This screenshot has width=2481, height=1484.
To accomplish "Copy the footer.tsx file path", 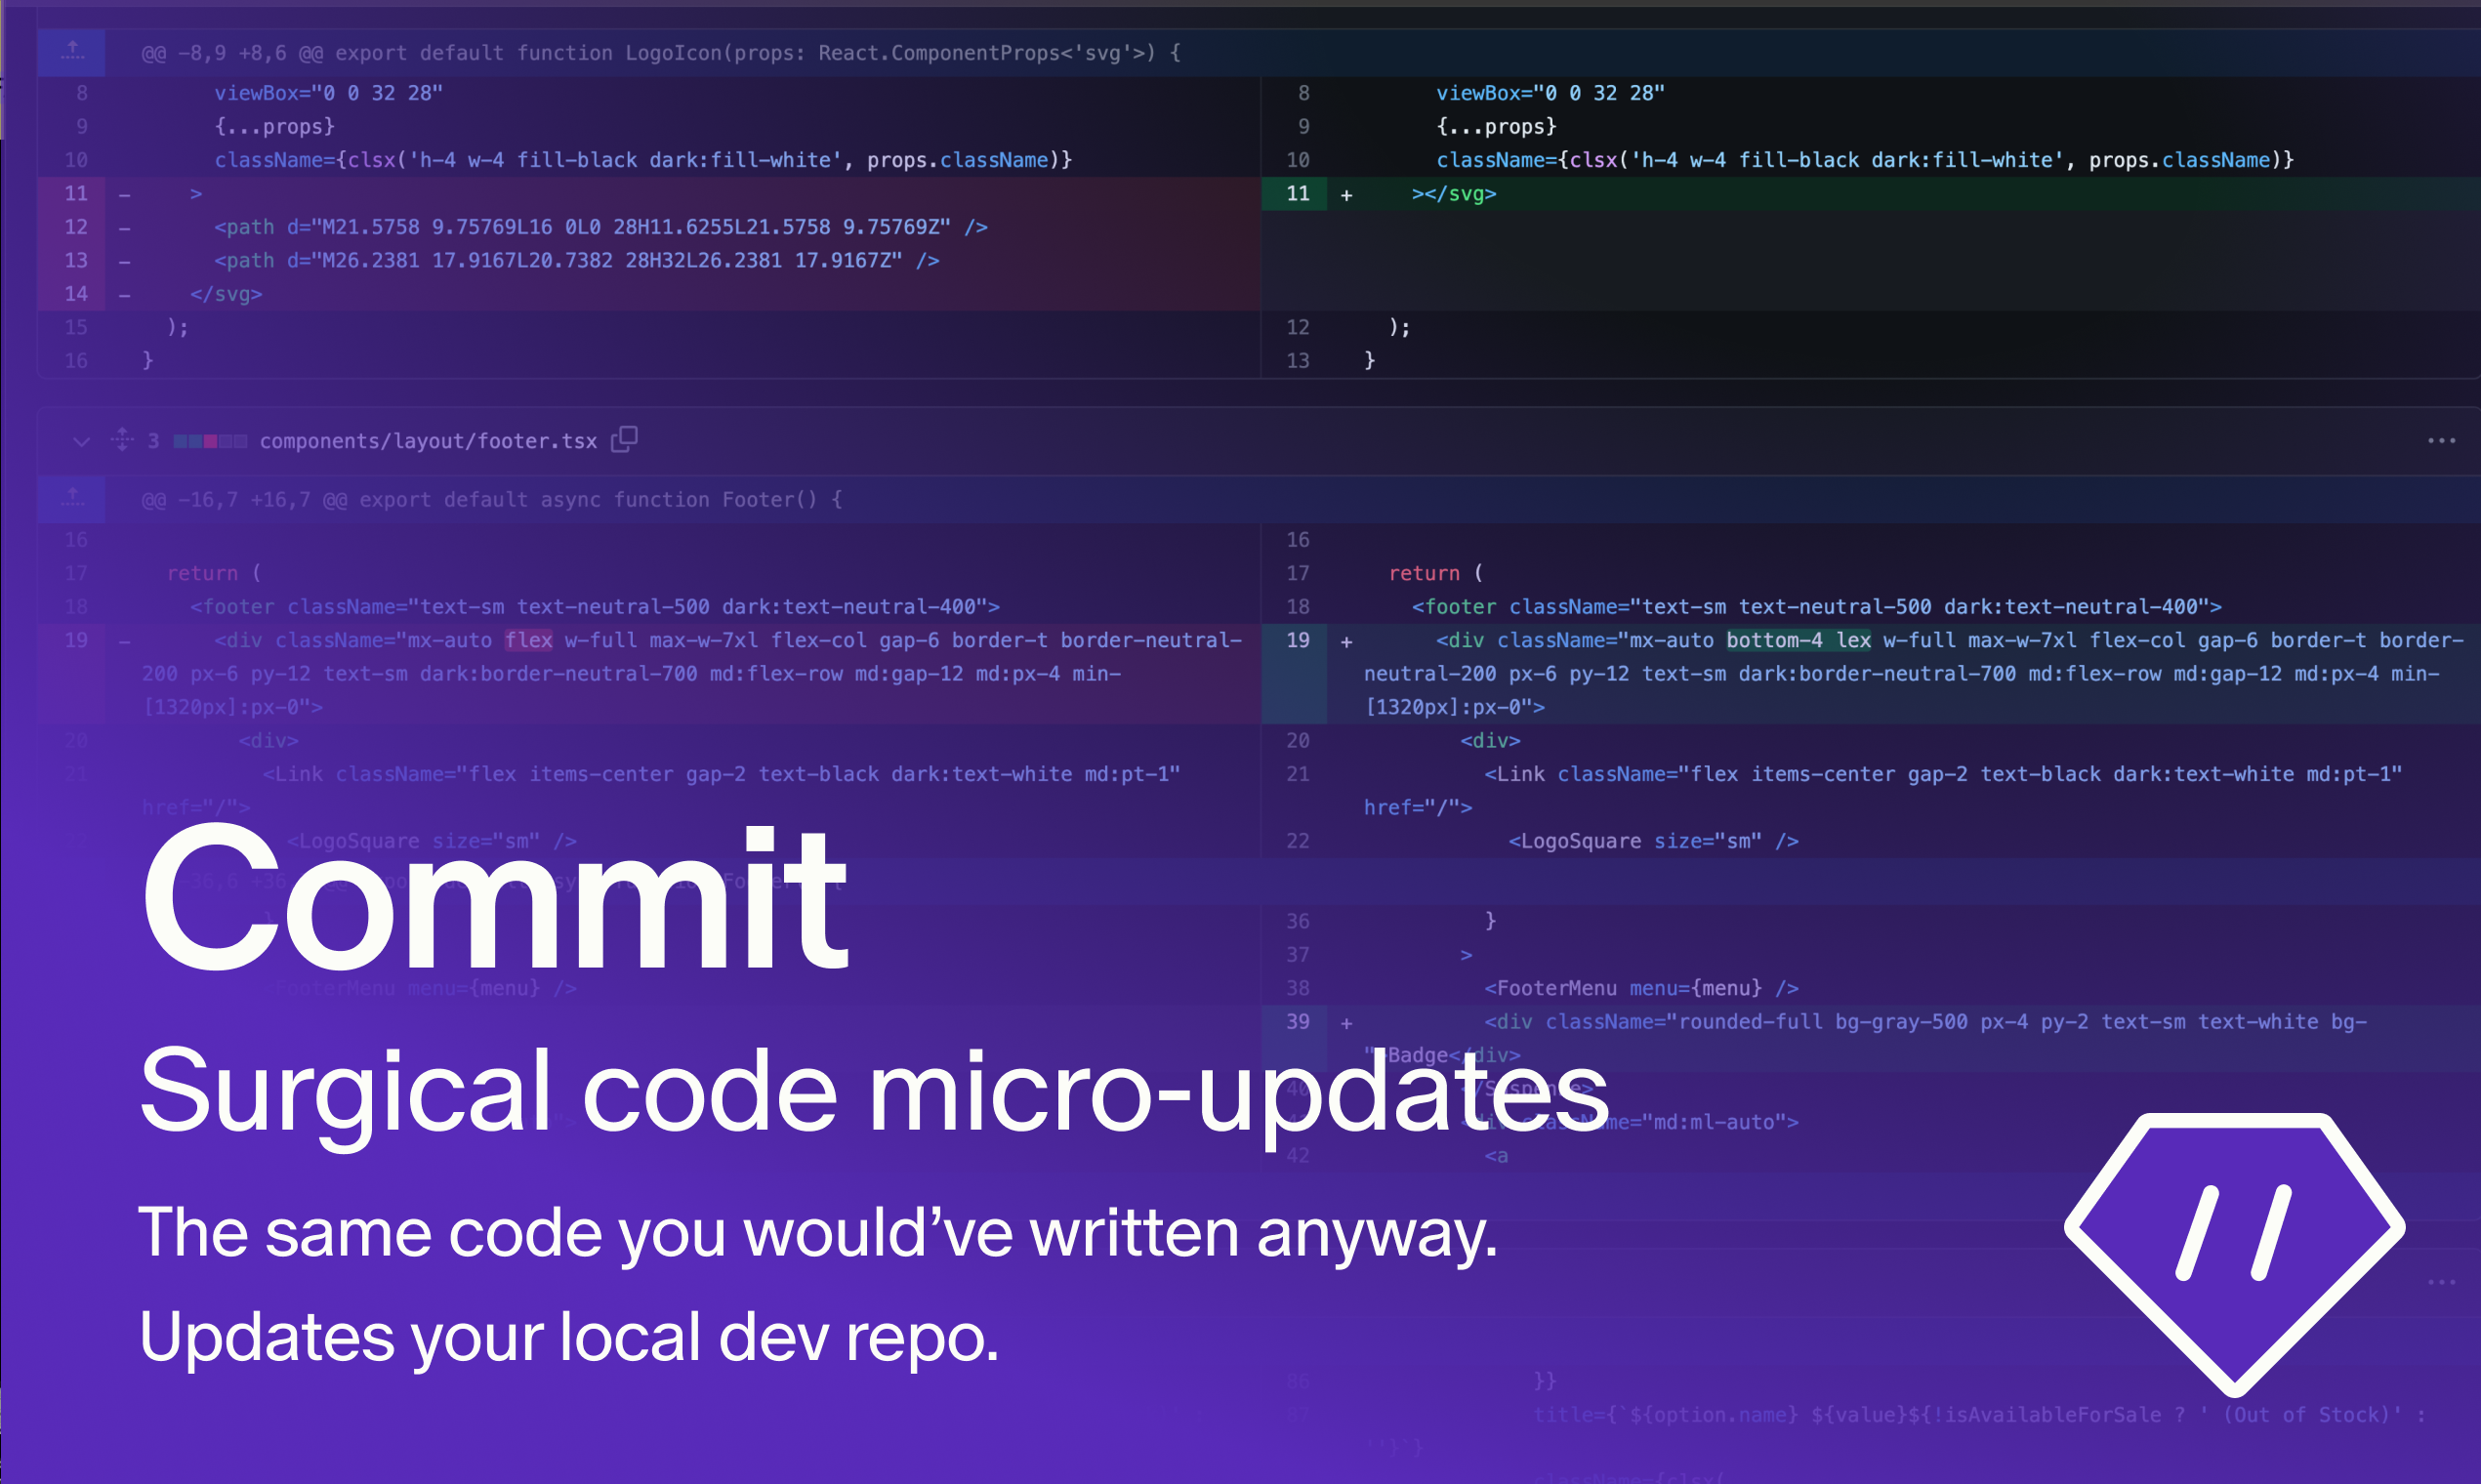I will [x=624, y=439].
